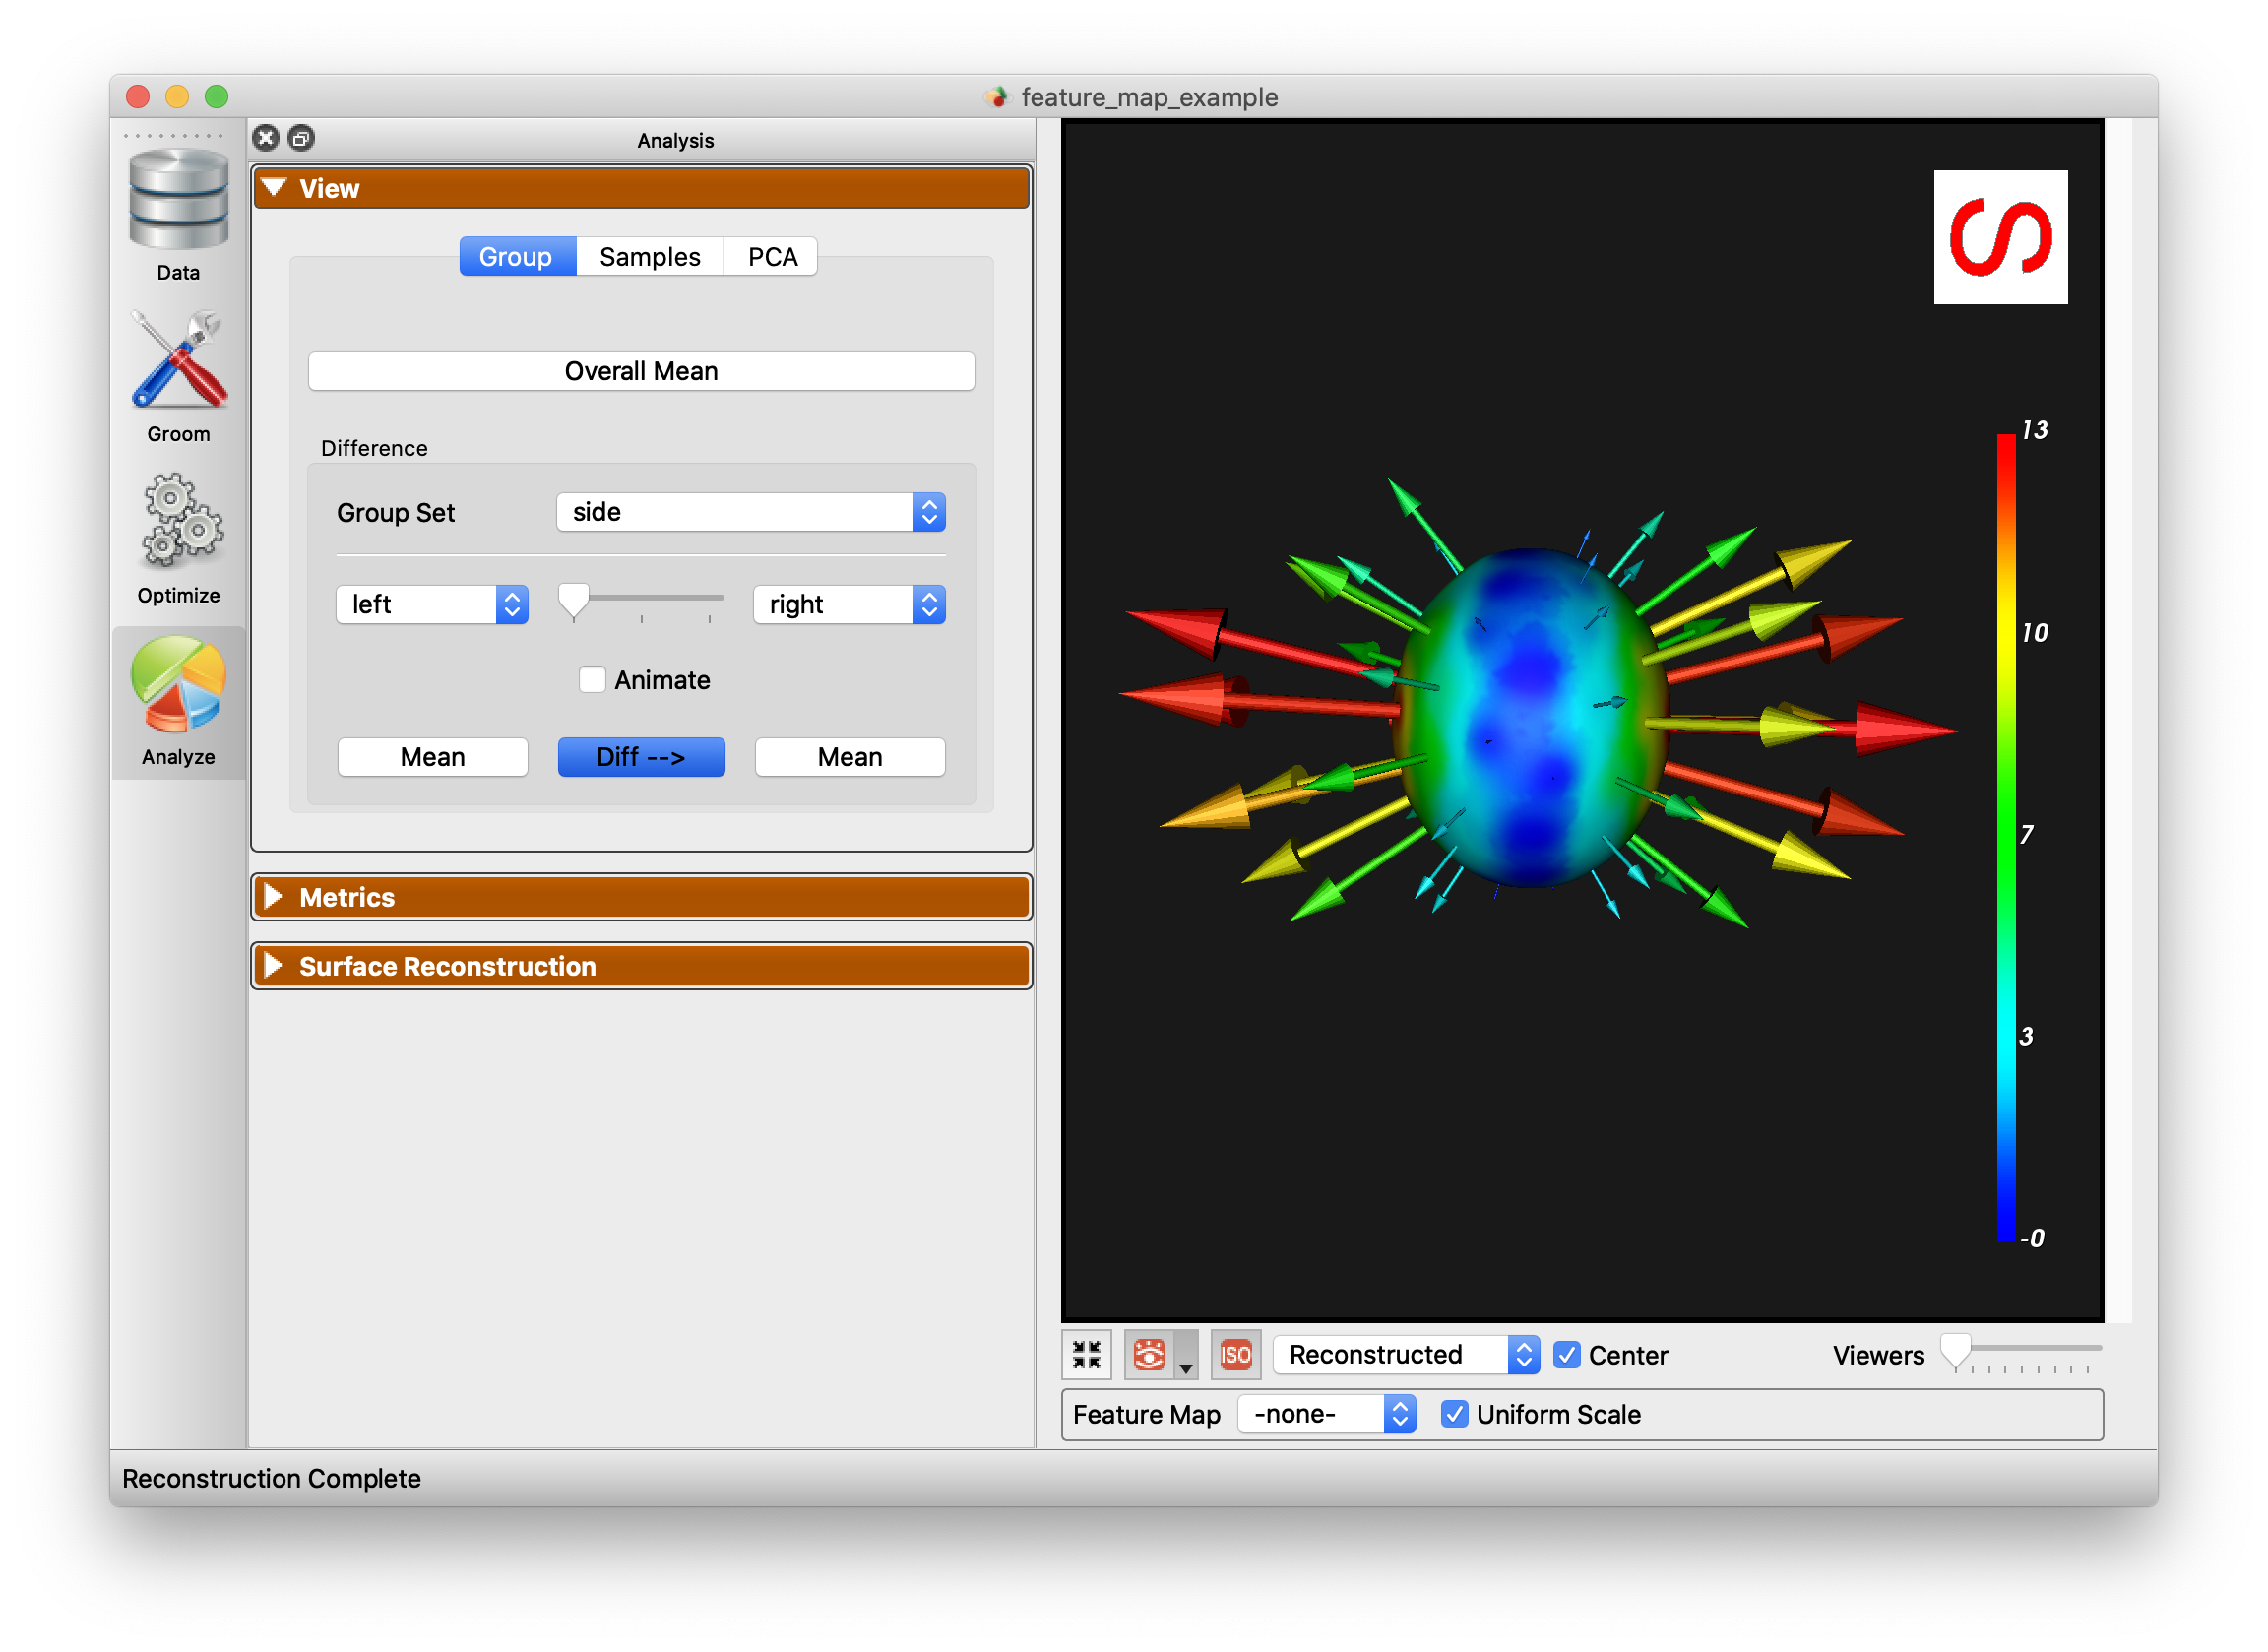Click the left group Mean button

[435, 757]
